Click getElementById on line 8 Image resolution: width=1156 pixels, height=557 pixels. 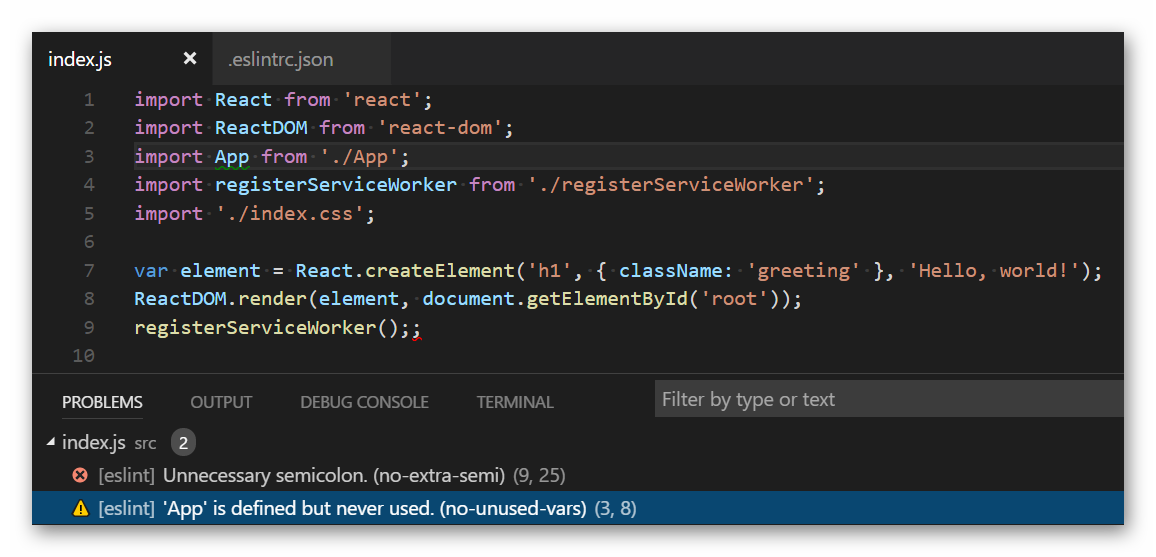coord(607,300)
